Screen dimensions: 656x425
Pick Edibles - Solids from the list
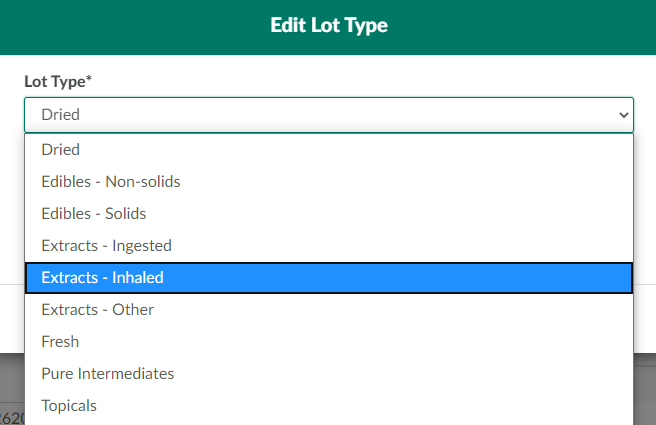94,213
